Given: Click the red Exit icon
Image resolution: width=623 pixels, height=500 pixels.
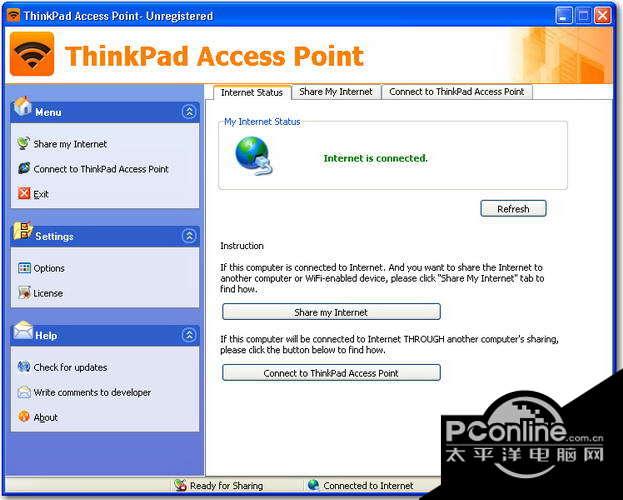Looking at the screenshot, I should 24,193.
